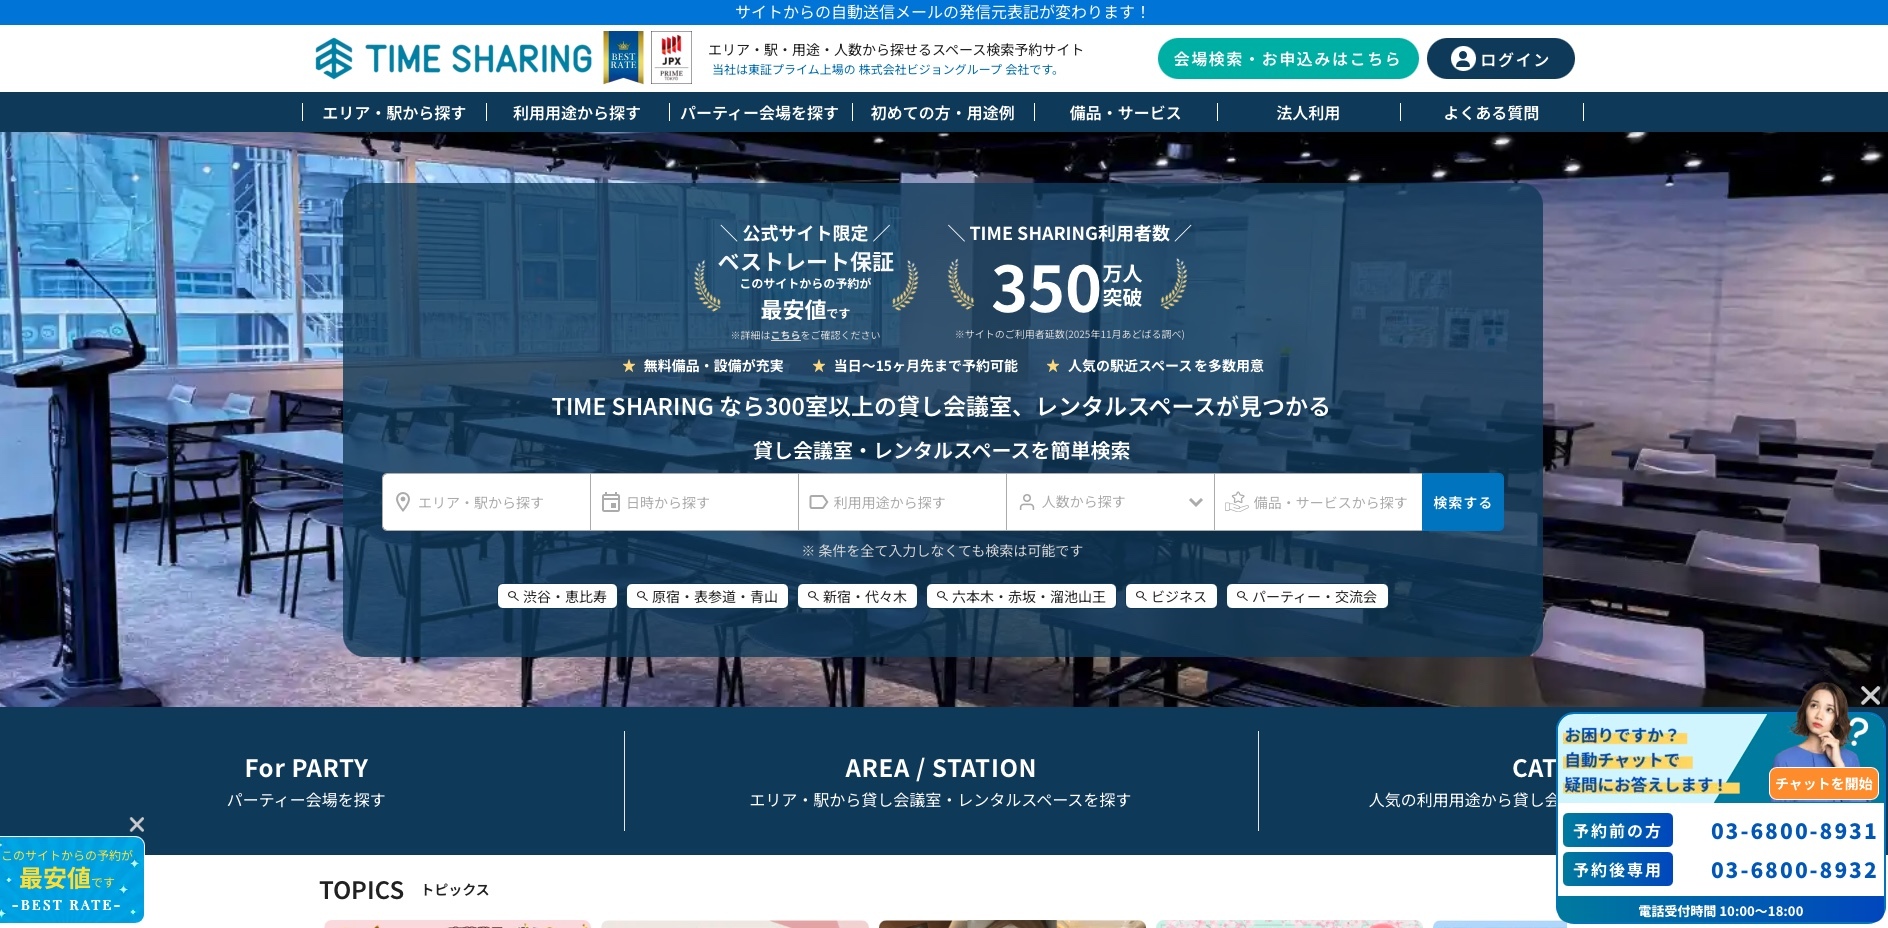Viewport: 1888px width, 928px height.
Task: Open the For PARTY section link
Action: coord(306,781)
